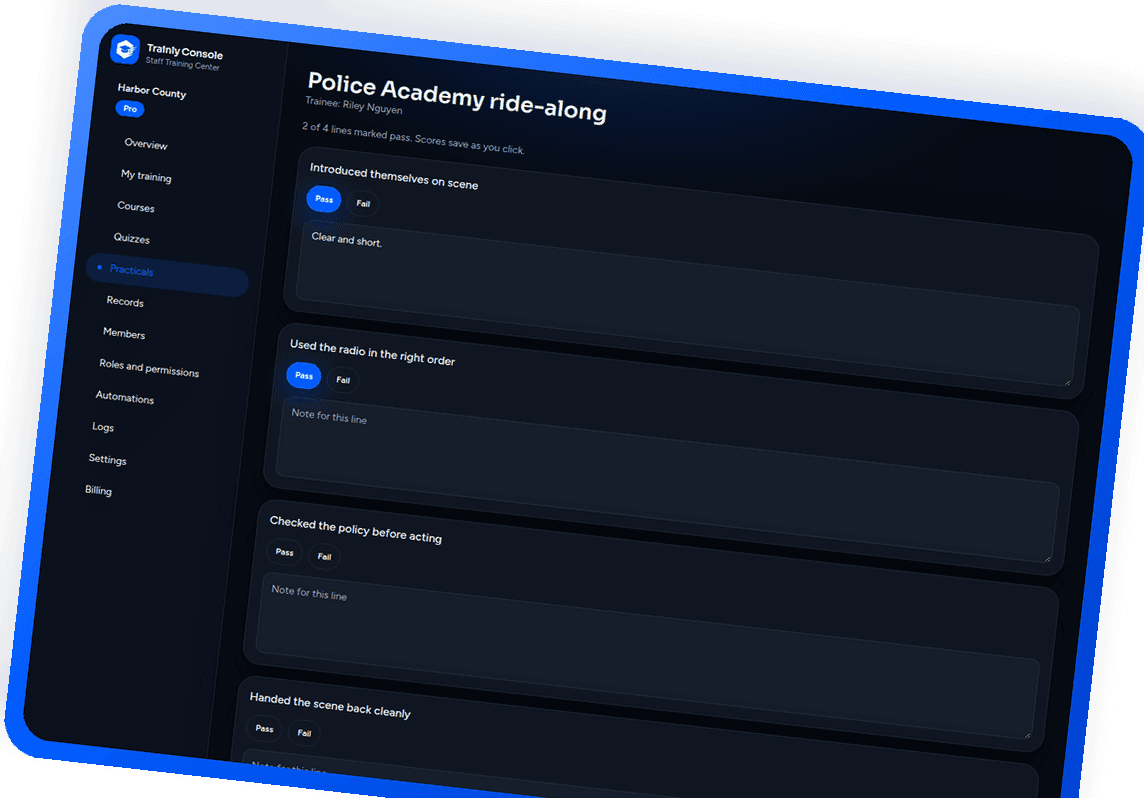The width and height of the screenshot is (1144, 798).
Task: Click the "Handed the scene back cleanly" title
Action: (x=330, y=705)
